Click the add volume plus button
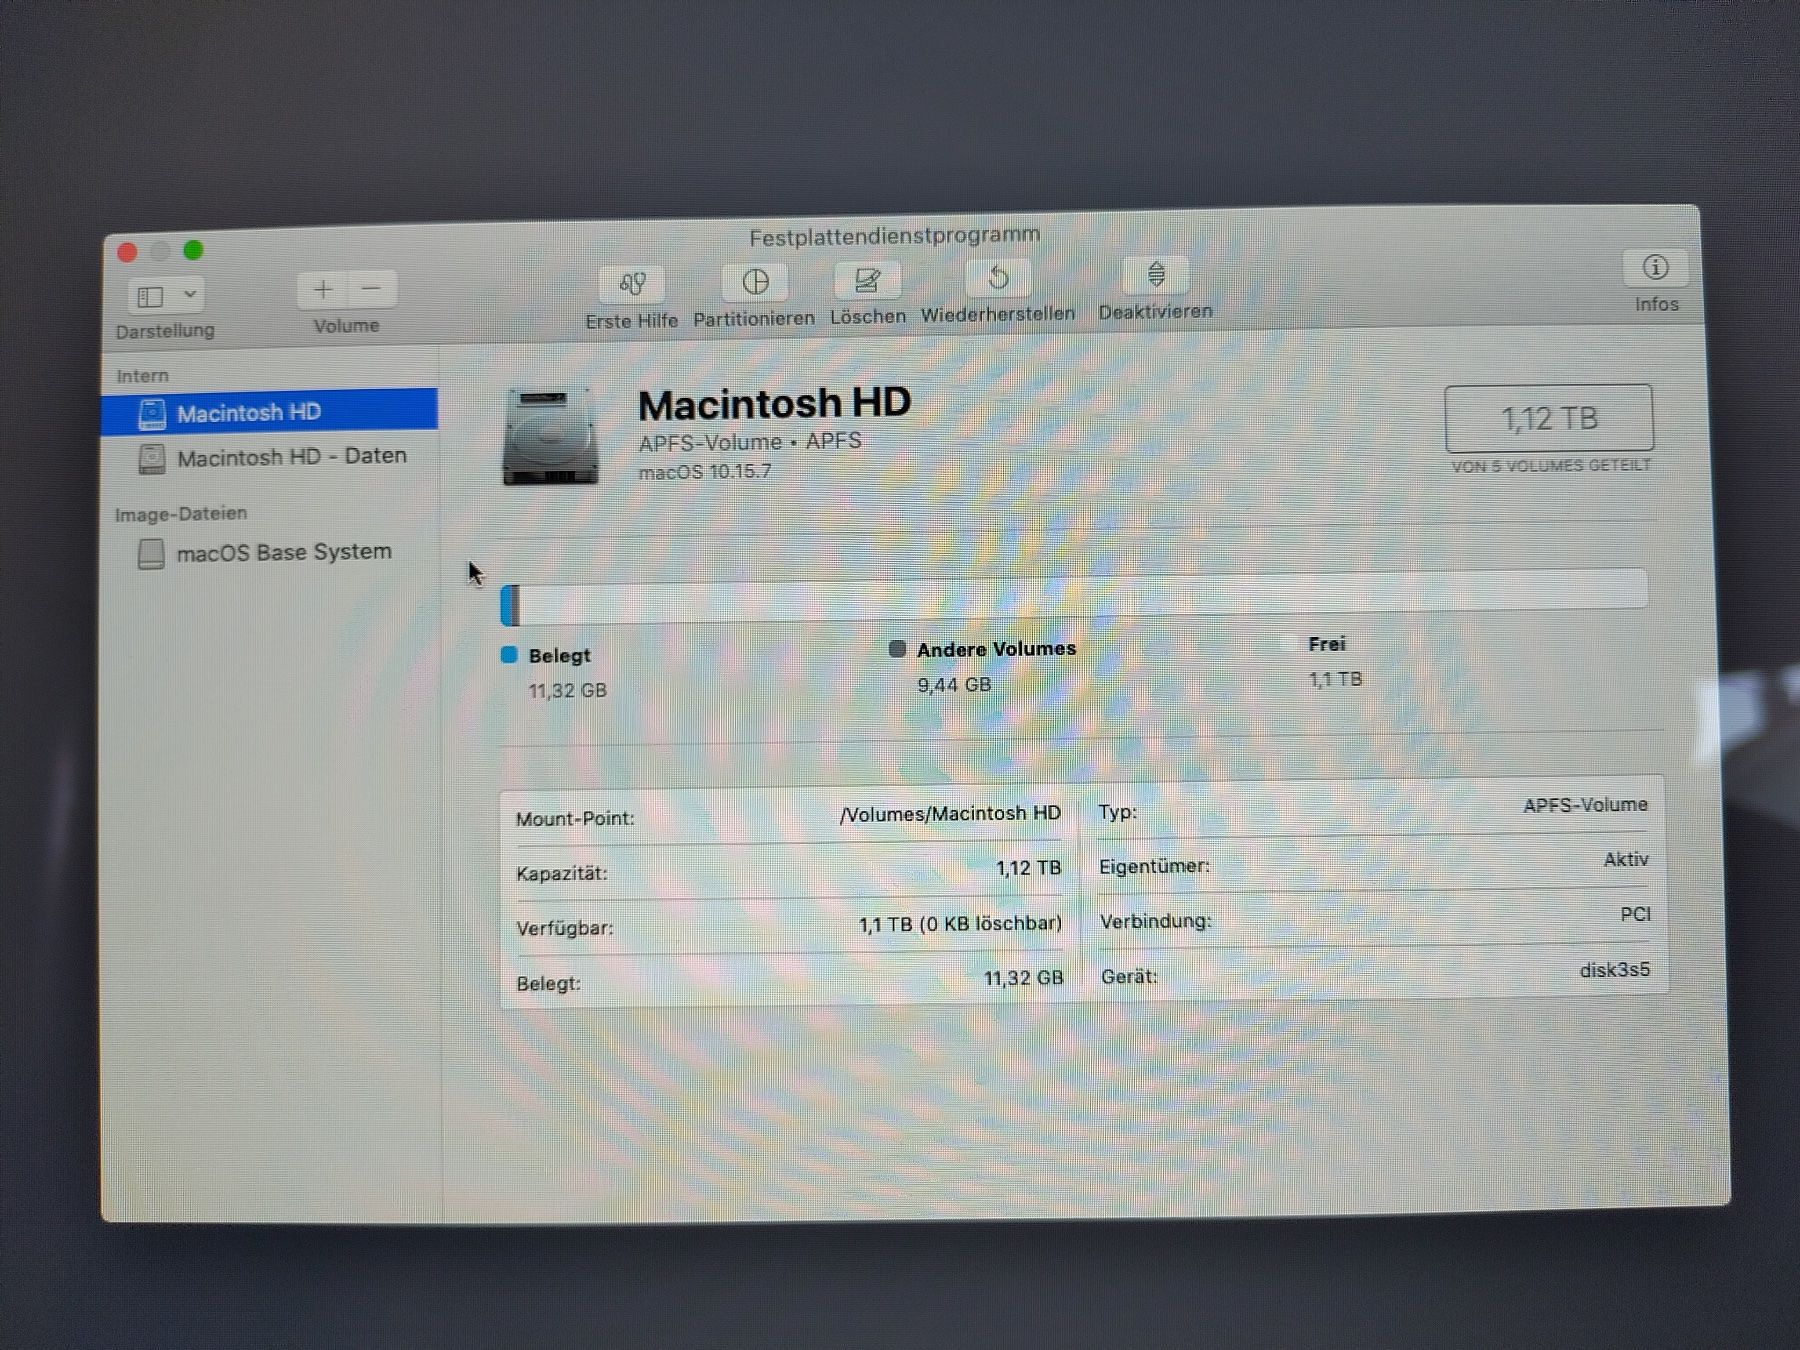Screen dimensions: 1800x1350 (x=322, y=290)
